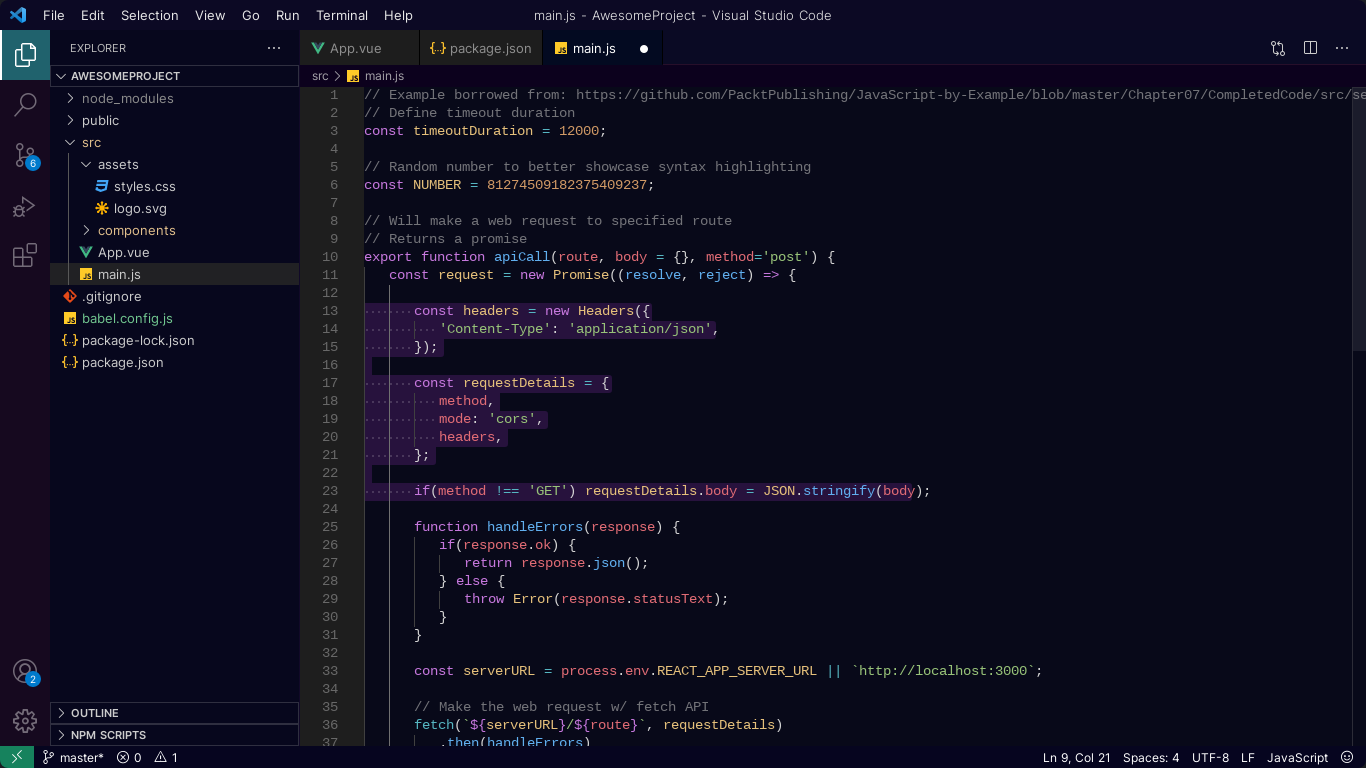Open the remote window indicator
Image resolution: width=1366 pixels, height=768 pixels.
(x=15, y=757)
